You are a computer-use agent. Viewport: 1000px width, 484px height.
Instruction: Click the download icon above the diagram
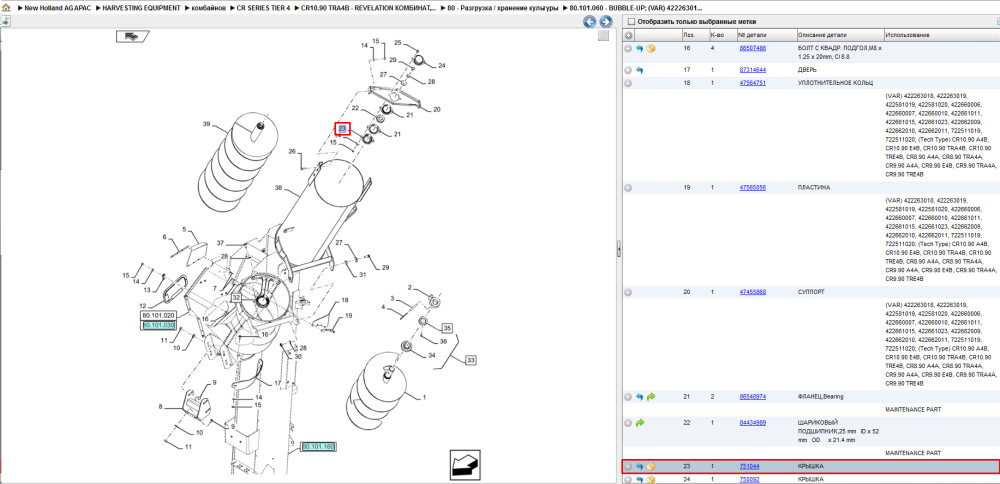point(5,21)
